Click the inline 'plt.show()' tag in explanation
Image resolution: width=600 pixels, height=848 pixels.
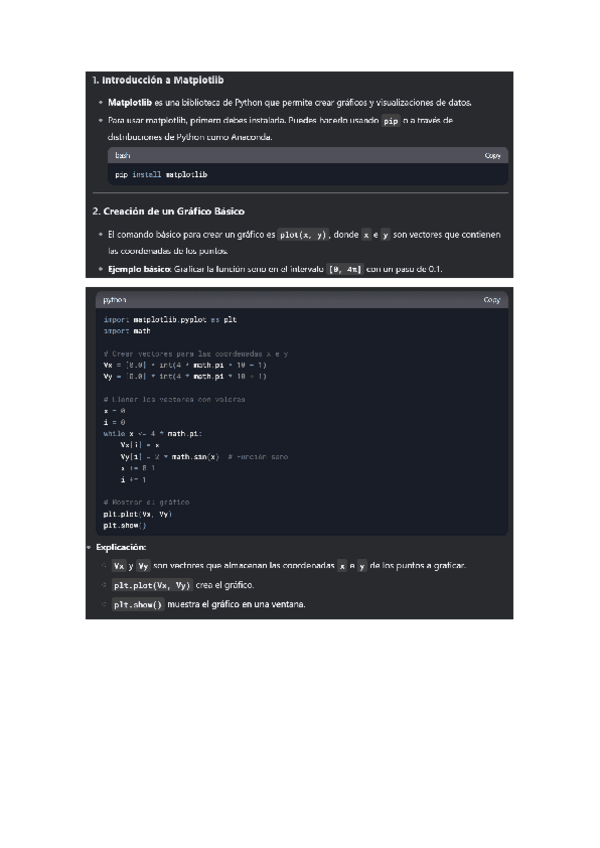pos(137,604)
